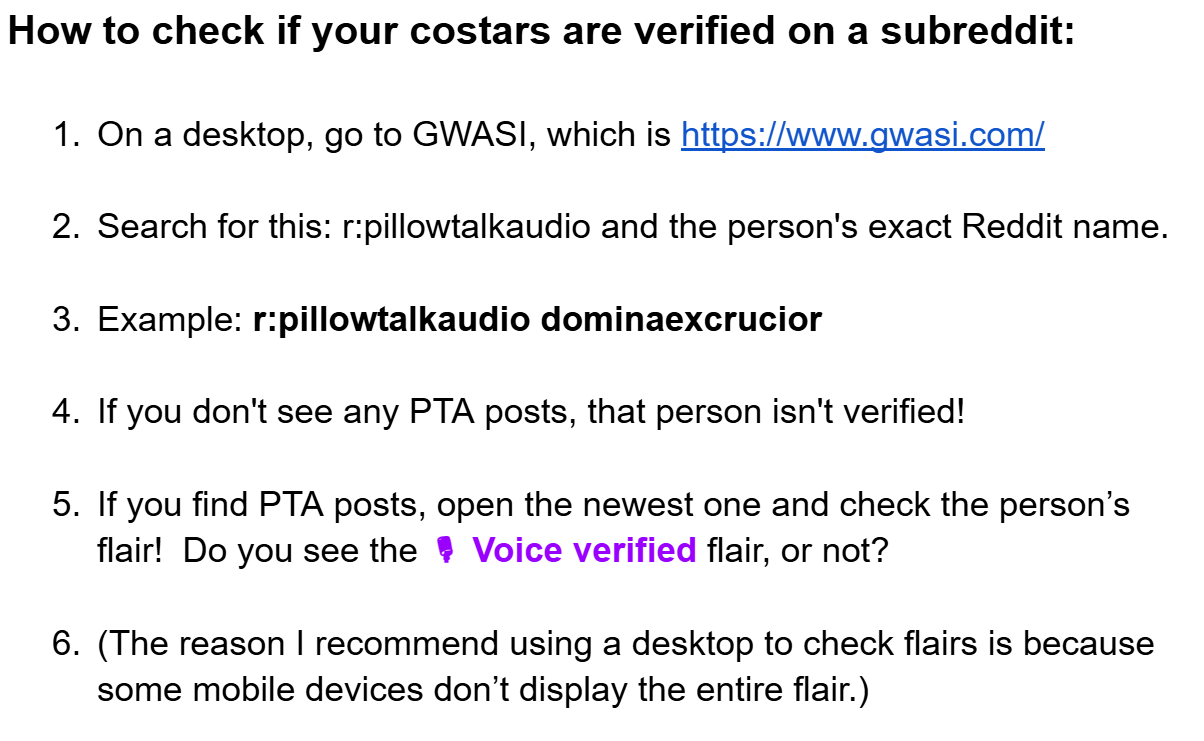Screen dimensions: 1204x741
Task: Click the bold word "dominaexcrucior"
Action: [681, 320]
